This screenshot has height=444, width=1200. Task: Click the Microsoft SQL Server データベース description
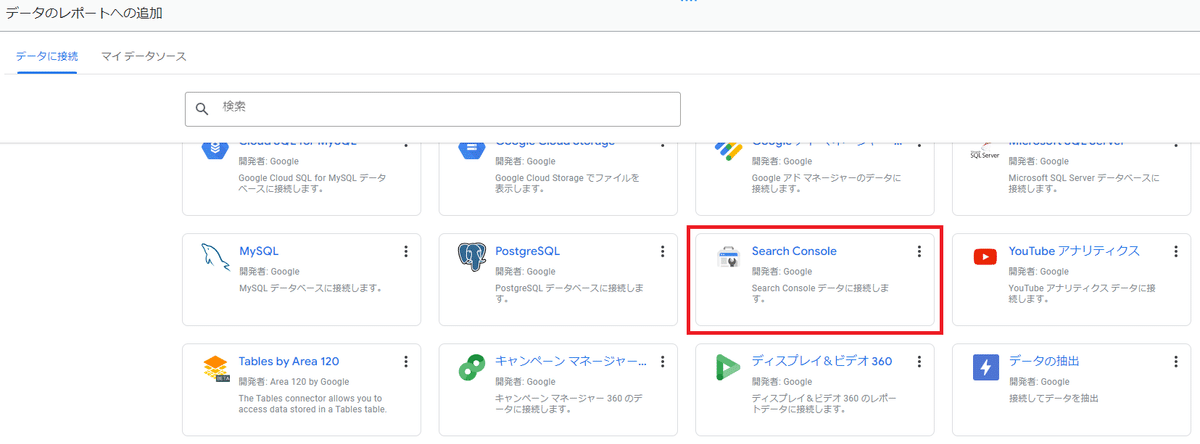1084,183
